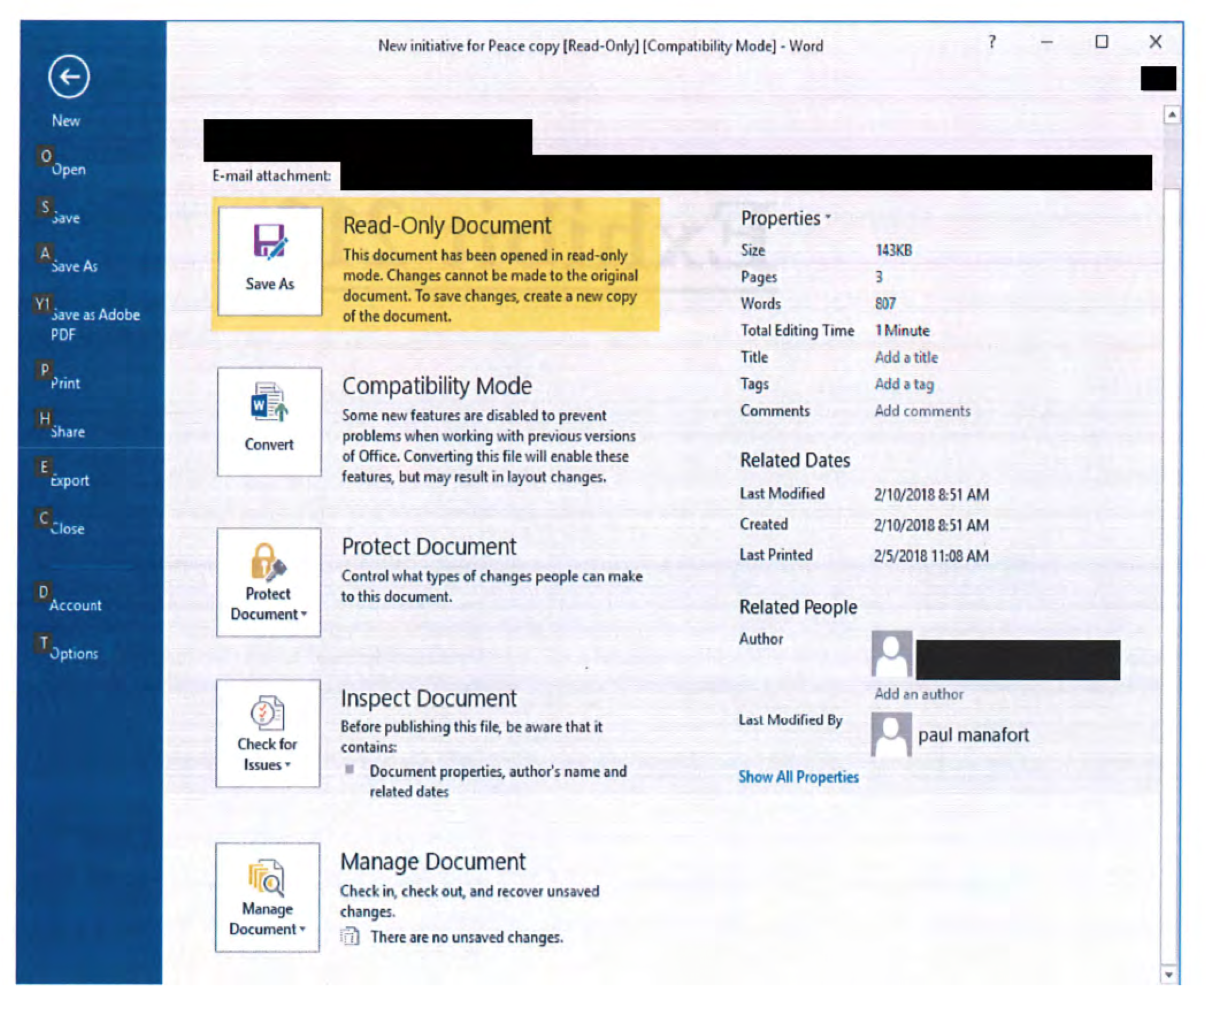Screen dimensions: 1206x1024
Task: Click the Manage Document magnifier icon
Action: pos(267,877)
